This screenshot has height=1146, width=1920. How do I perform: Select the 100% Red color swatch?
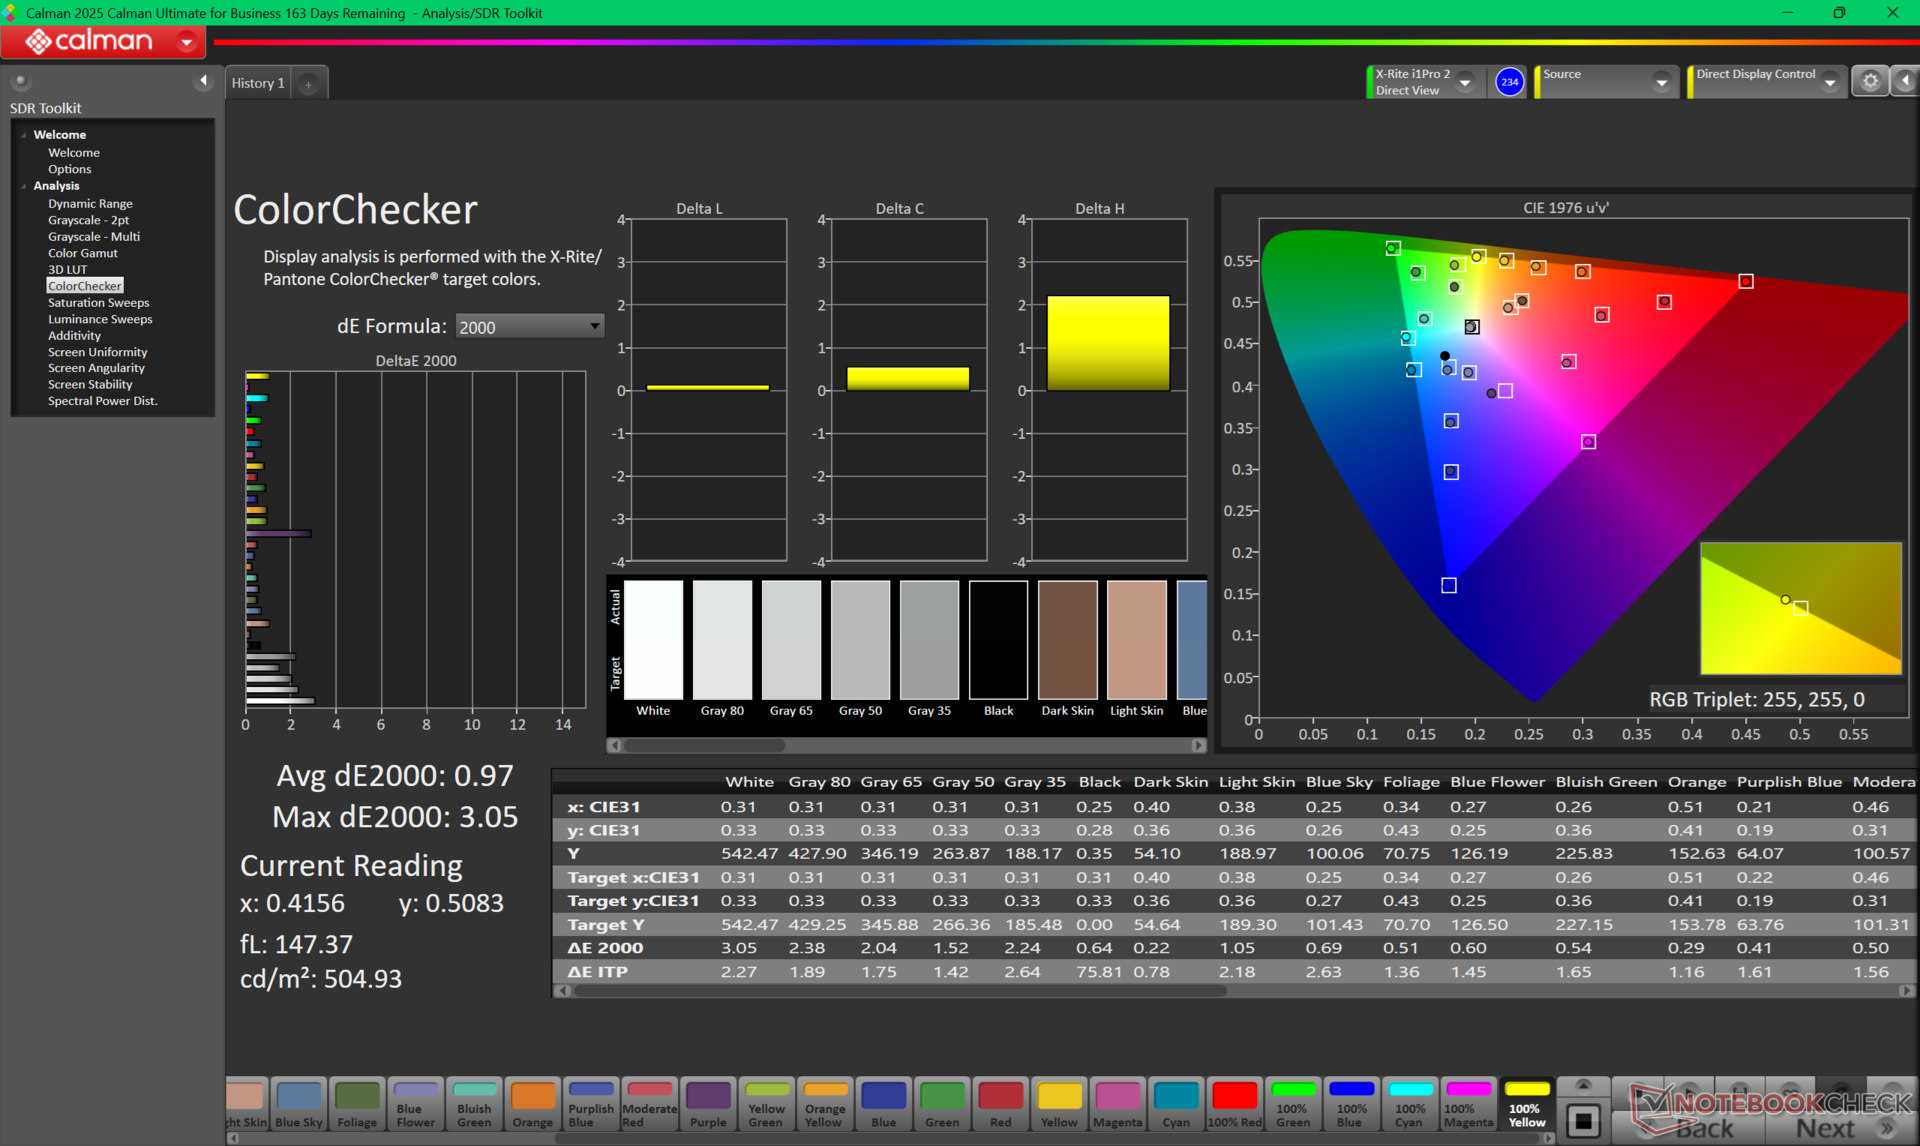(1234, 1104)
